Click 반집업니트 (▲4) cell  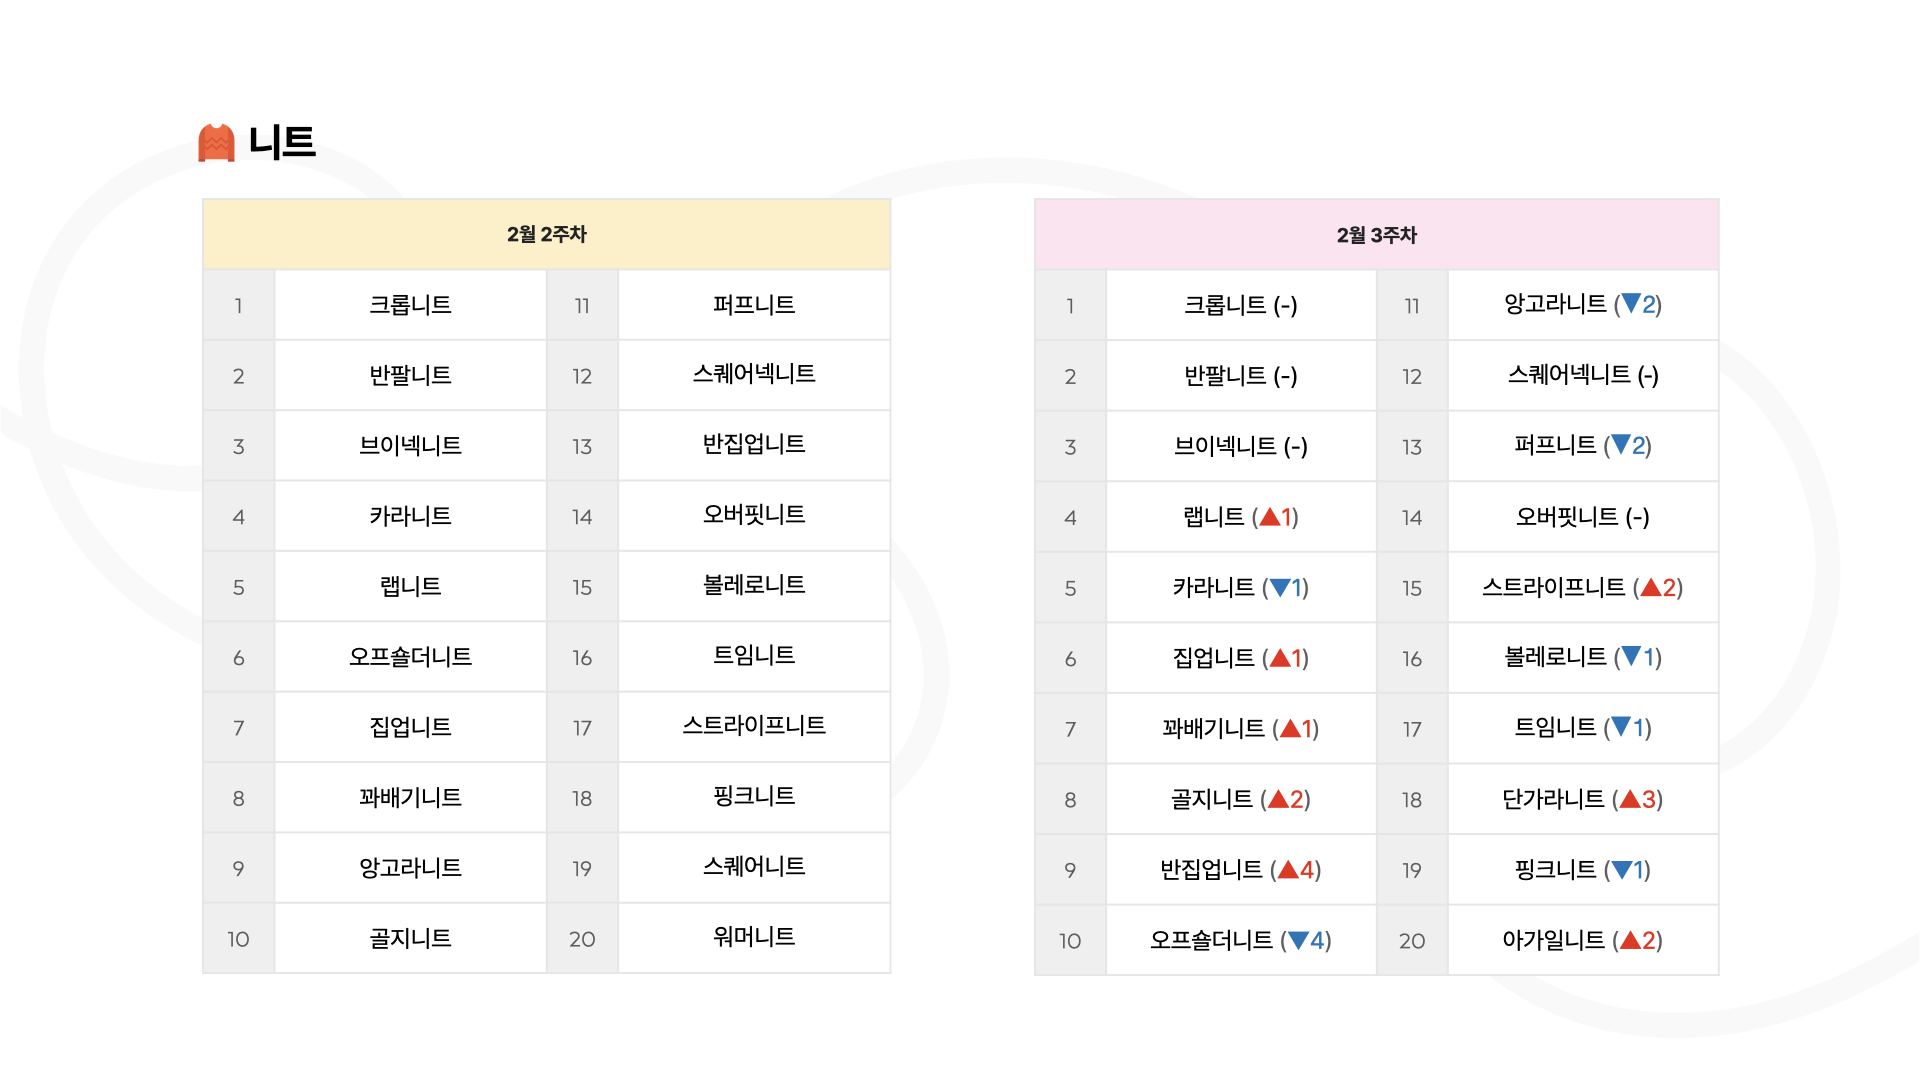pyautogui.click(x=1241, y=869)
